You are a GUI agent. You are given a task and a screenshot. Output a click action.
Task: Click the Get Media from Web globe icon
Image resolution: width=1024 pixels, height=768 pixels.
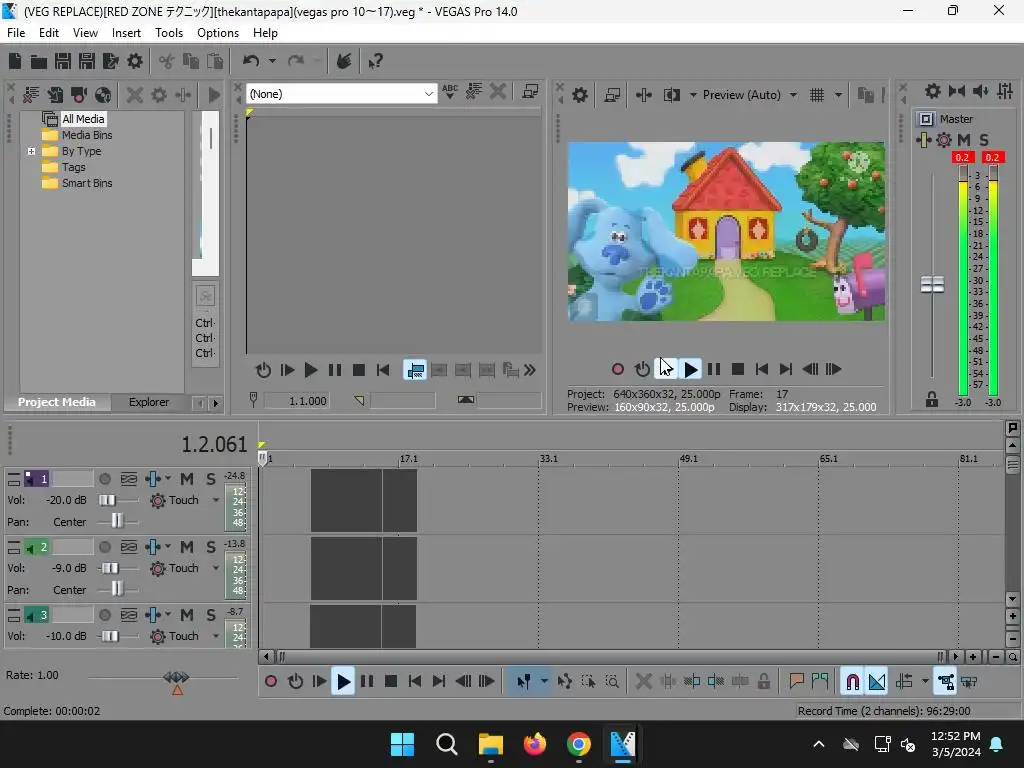tap(103, 95)
